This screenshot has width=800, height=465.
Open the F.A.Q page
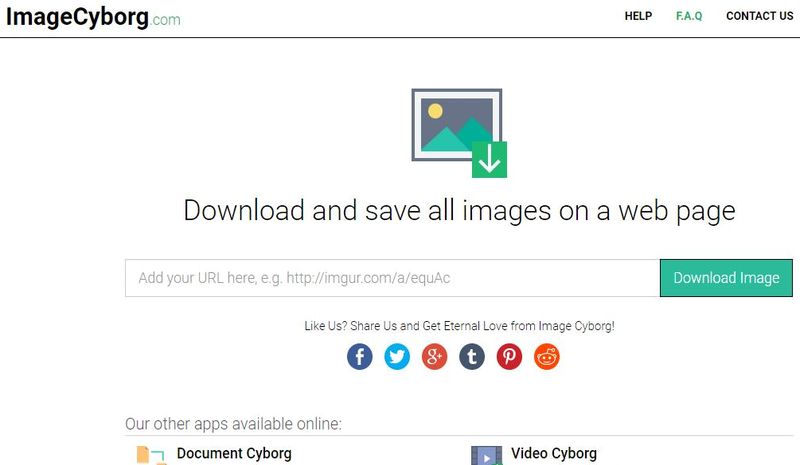point(689,16)
